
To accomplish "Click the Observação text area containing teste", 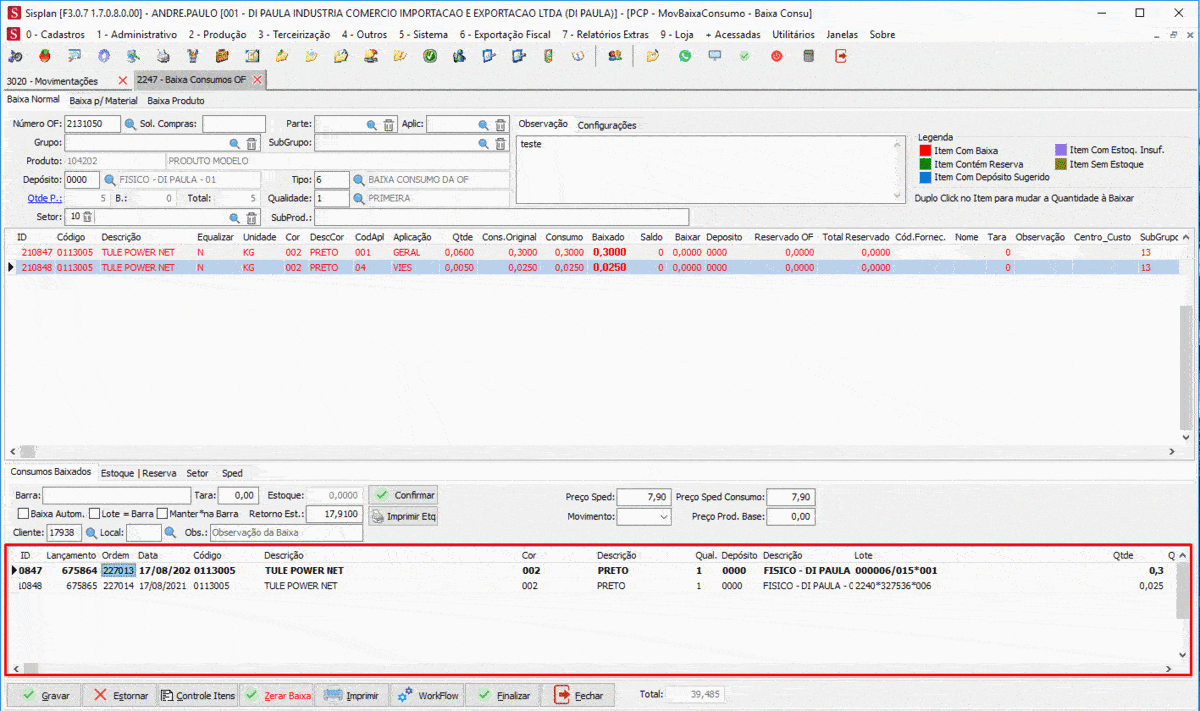I will [709, 171].
